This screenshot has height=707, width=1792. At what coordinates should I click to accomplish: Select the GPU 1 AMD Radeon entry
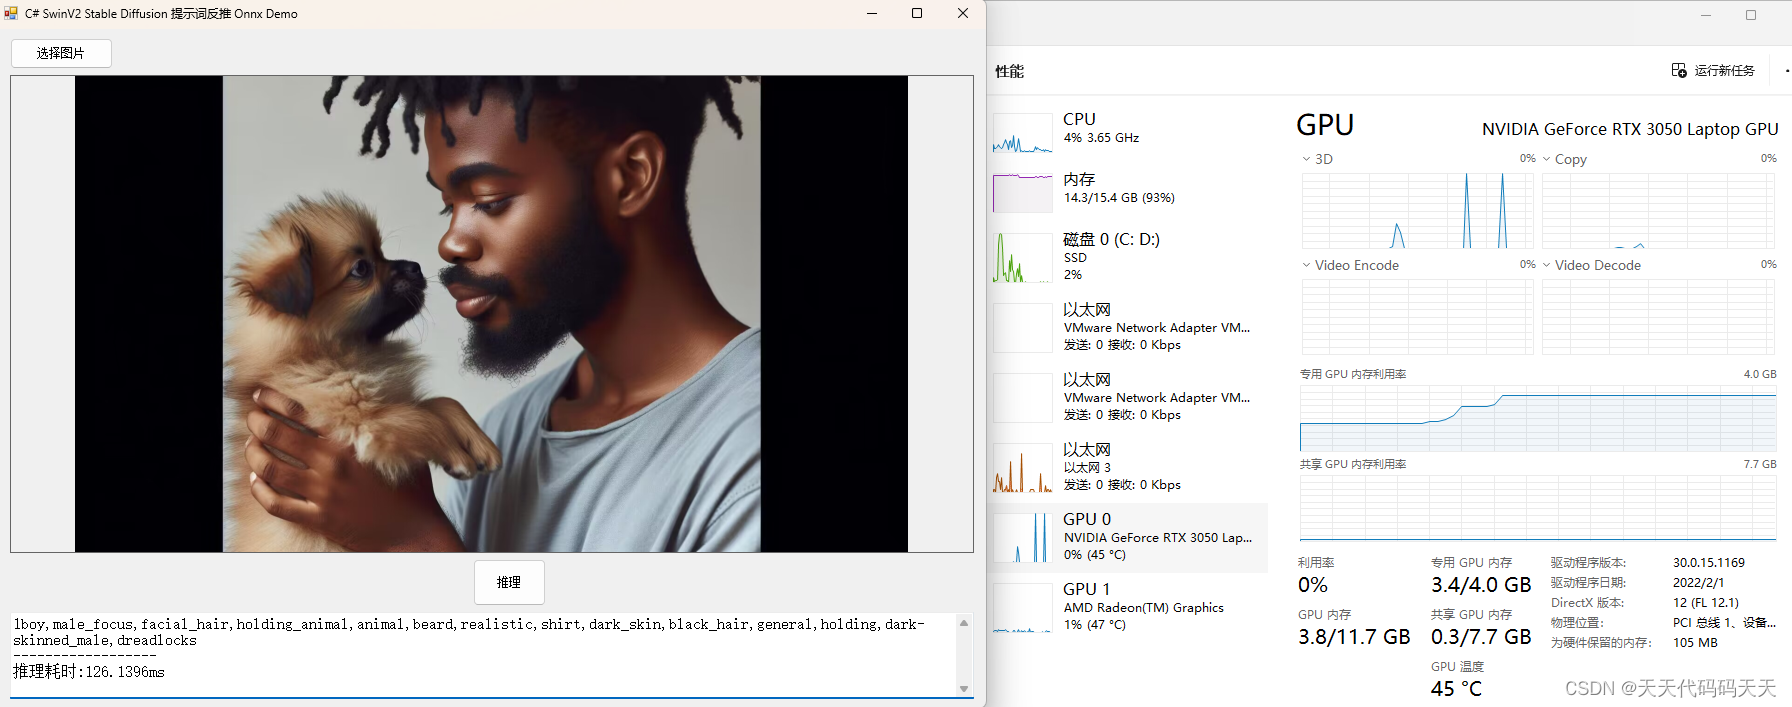pyautogui.click(x=1128, y=607)
